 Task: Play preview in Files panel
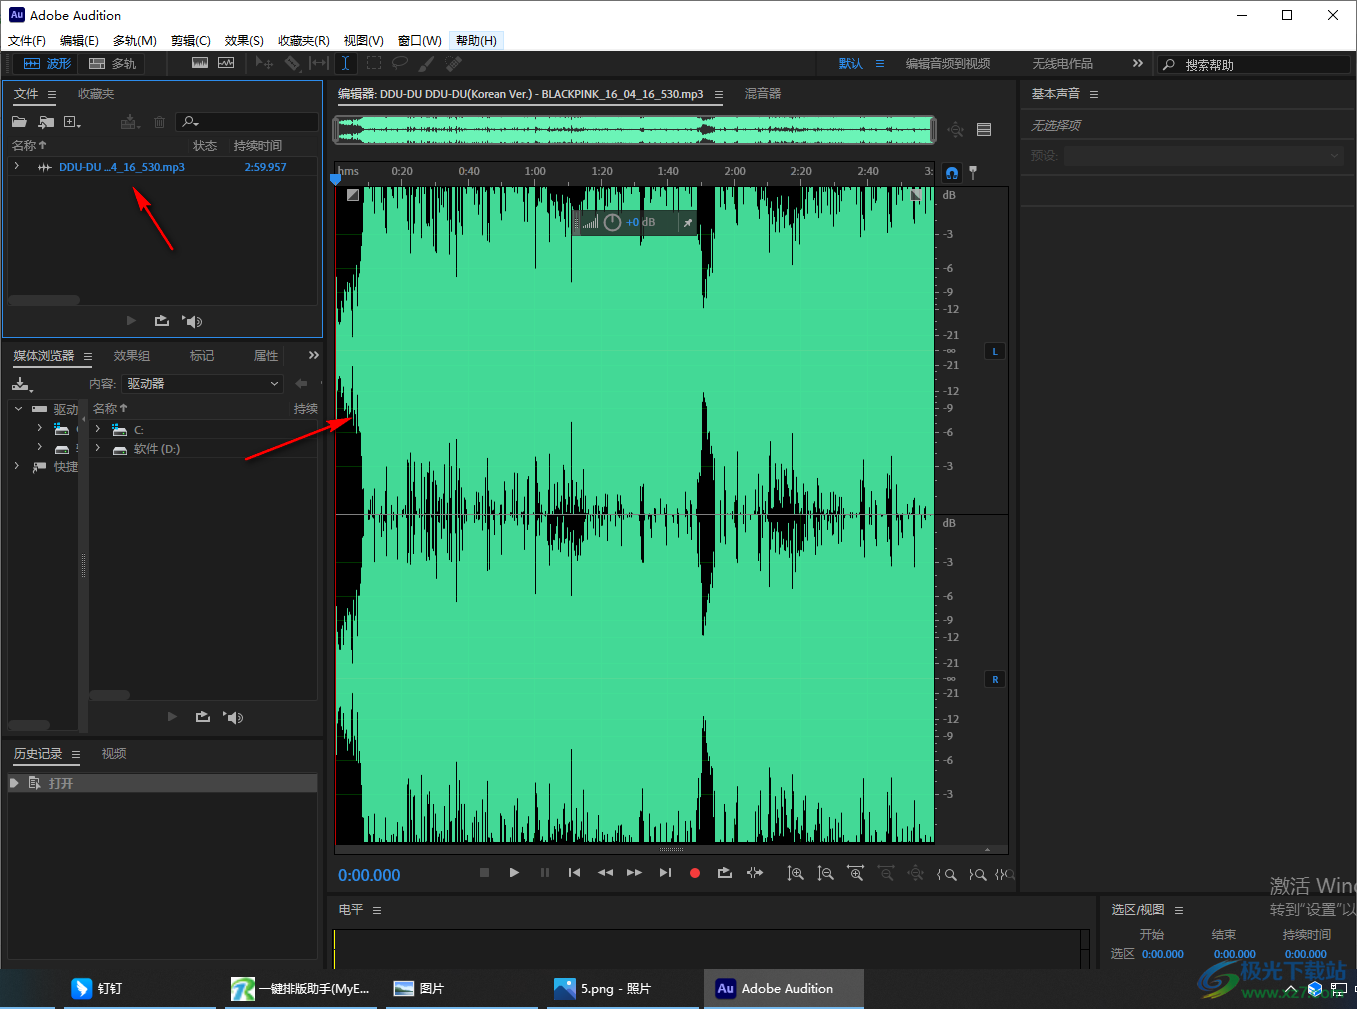[131, 321]
